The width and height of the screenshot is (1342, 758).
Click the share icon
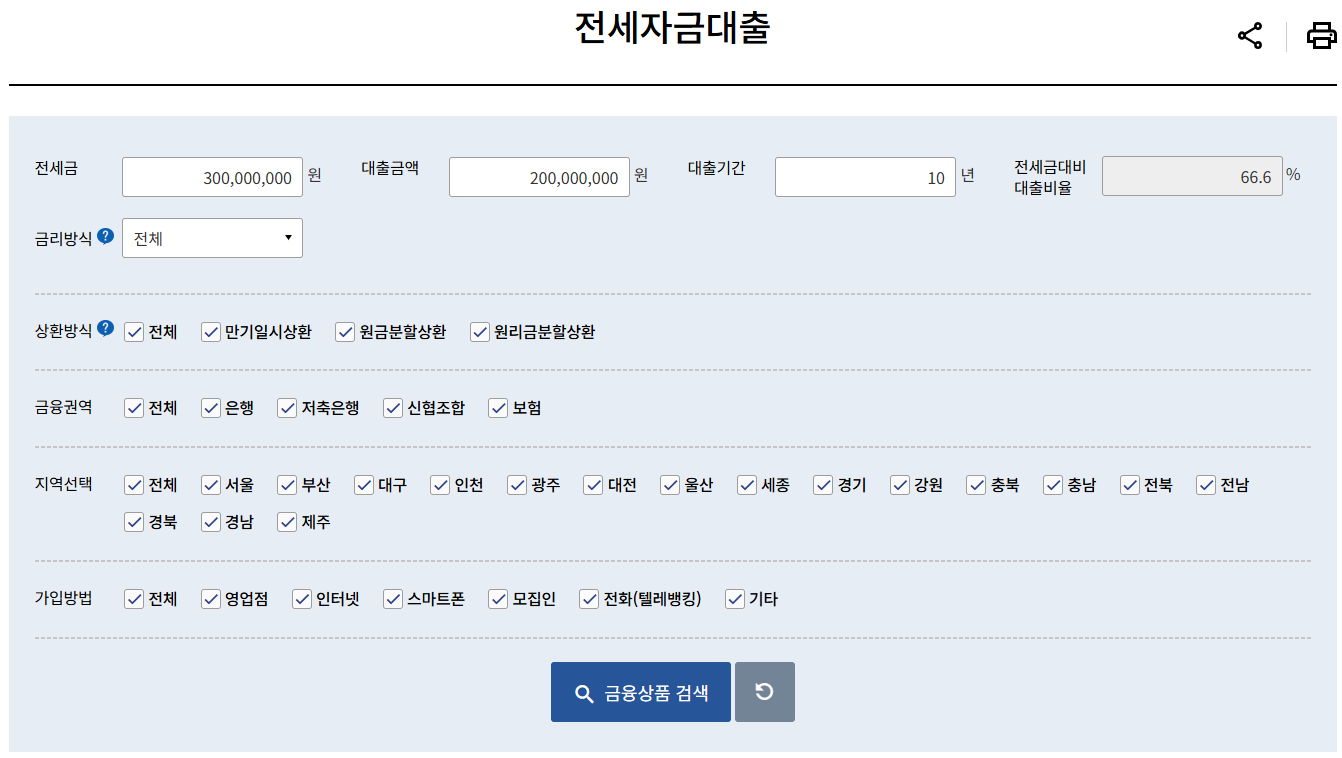tap(1250, 36)
